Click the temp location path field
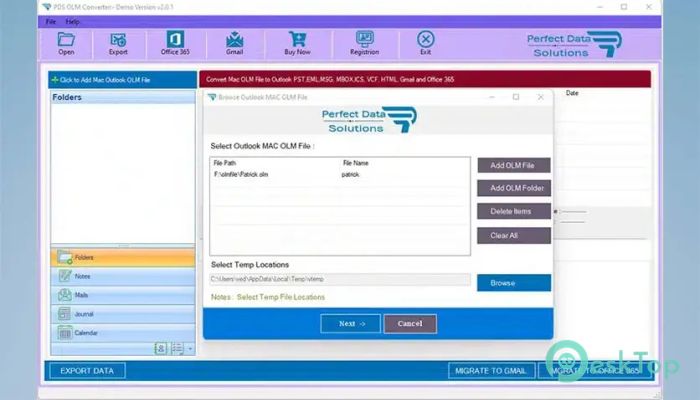This screenshot has width=700, height=400. pos(340,280)
